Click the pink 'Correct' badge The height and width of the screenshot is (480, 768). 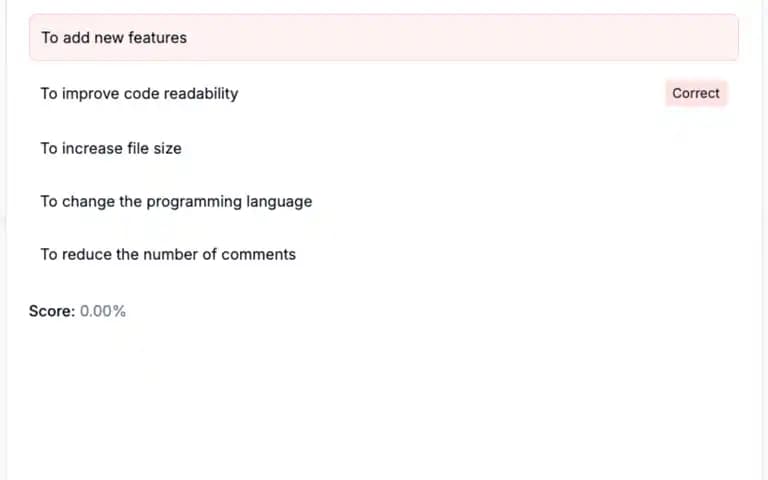pyautogui.click(x=696, y=93)
